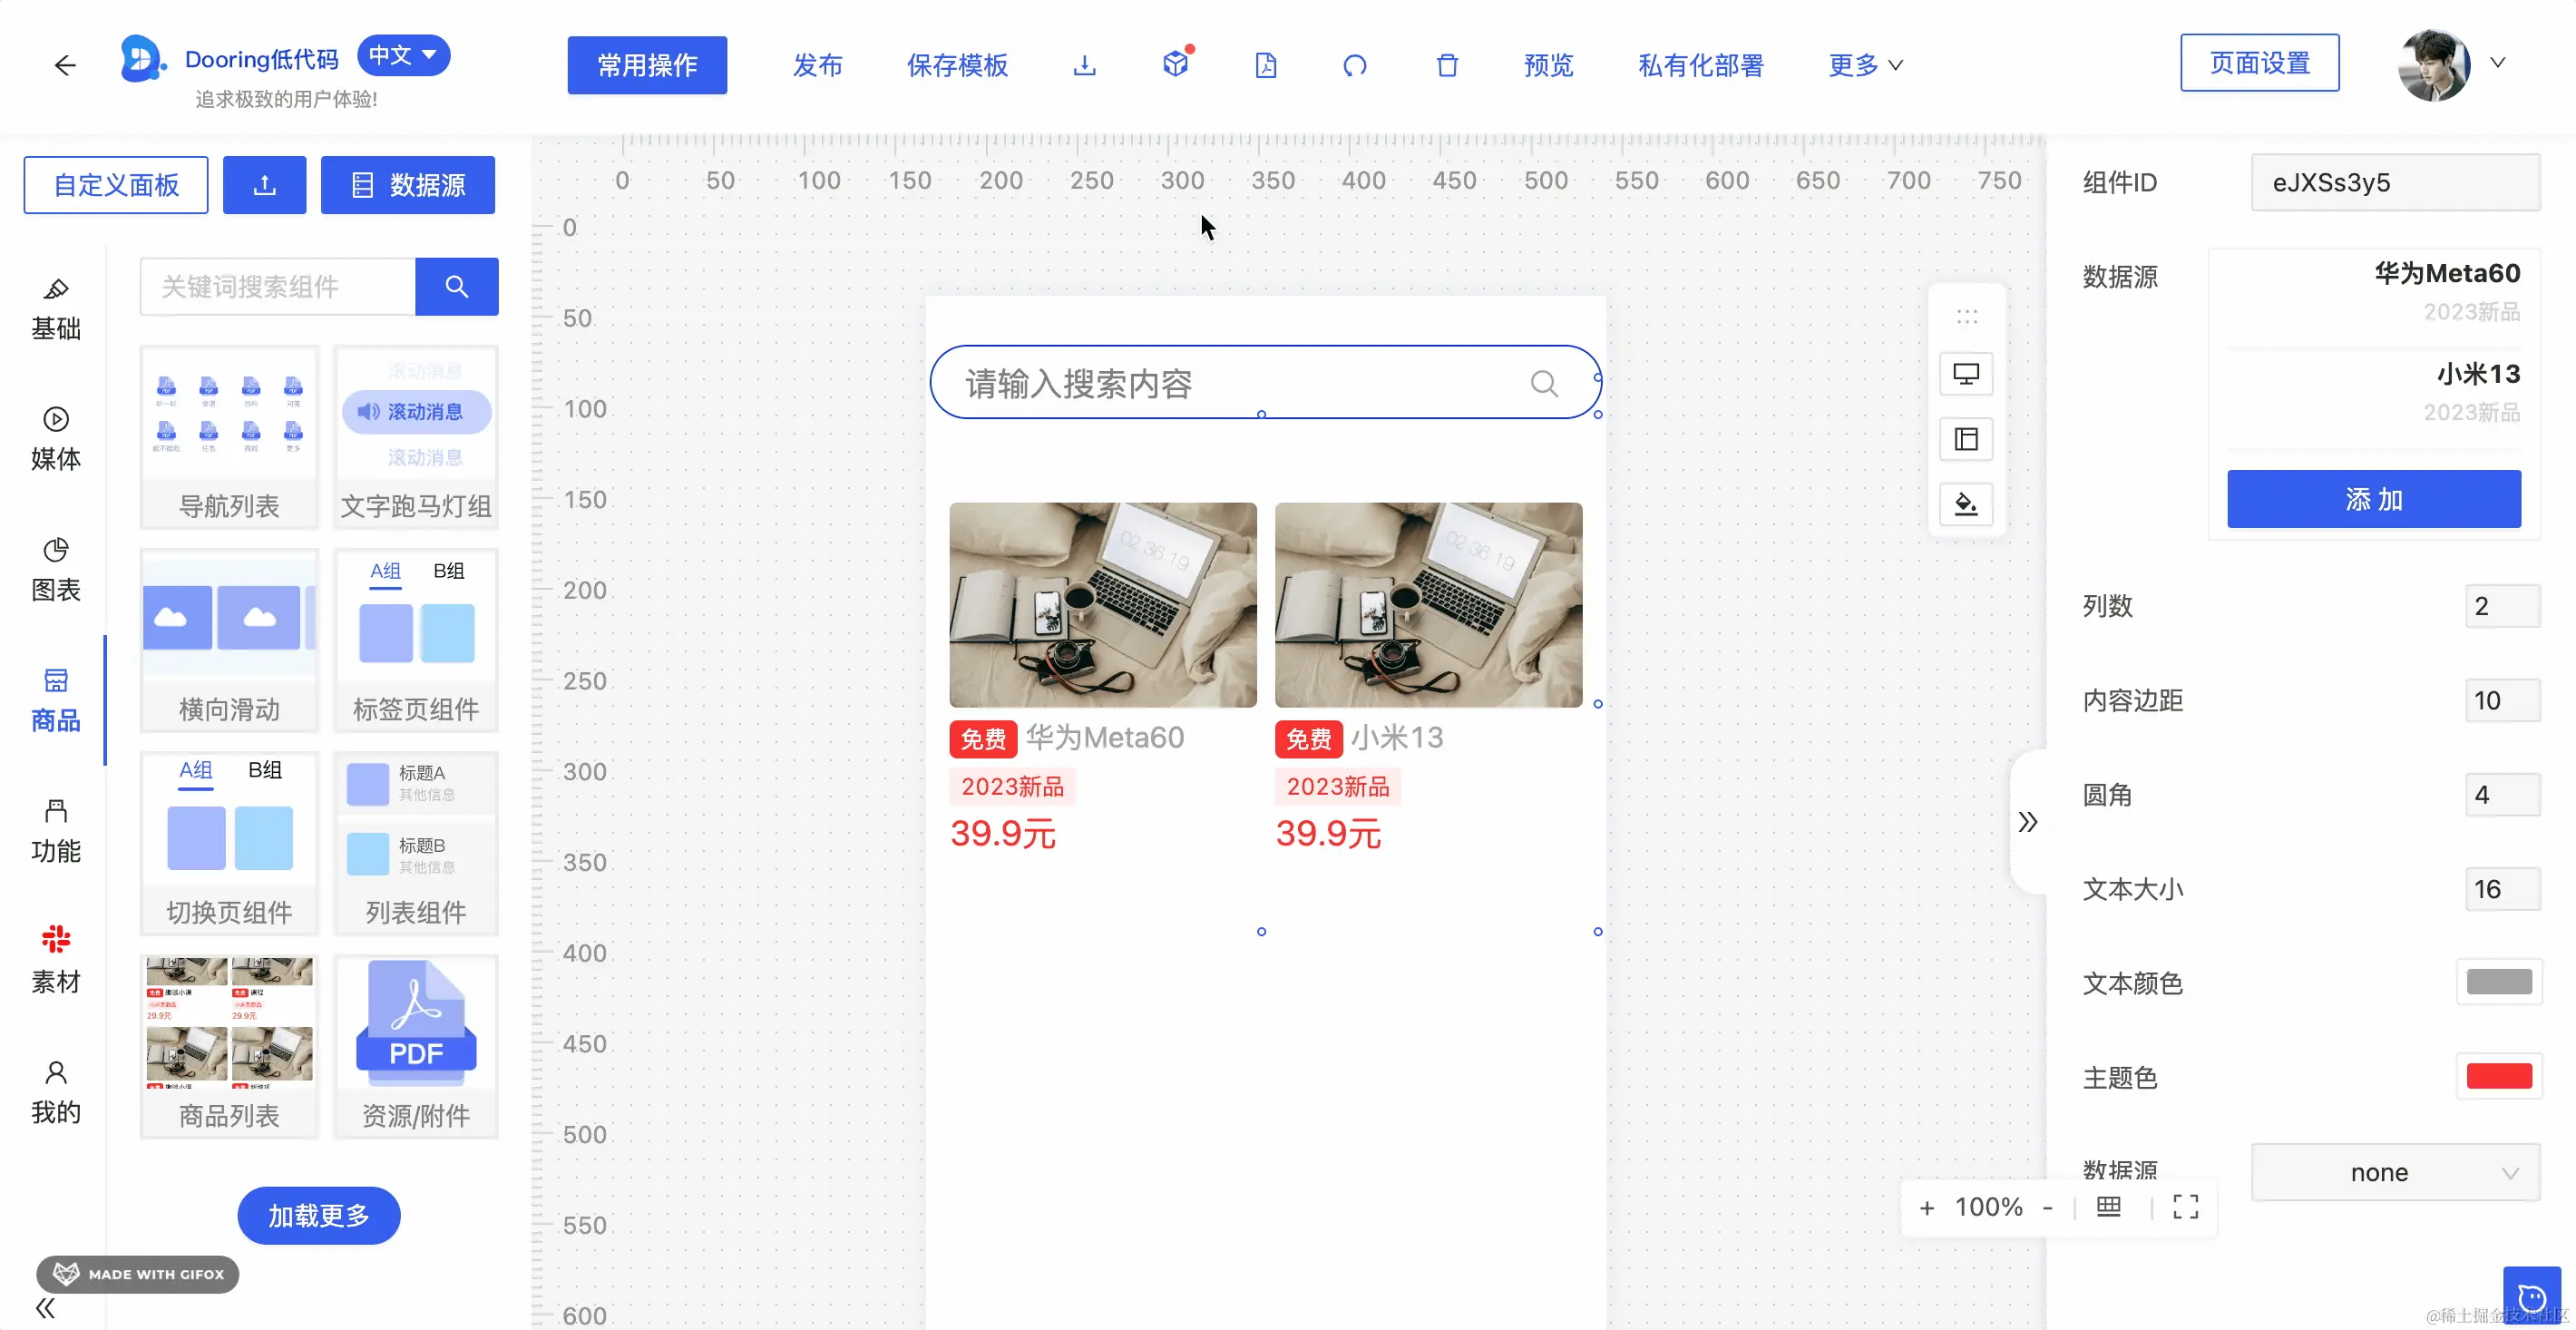Viewport: 2576px width, 1330px height.
Task: Click the 列数 value field
Action: coord(2502,606)
